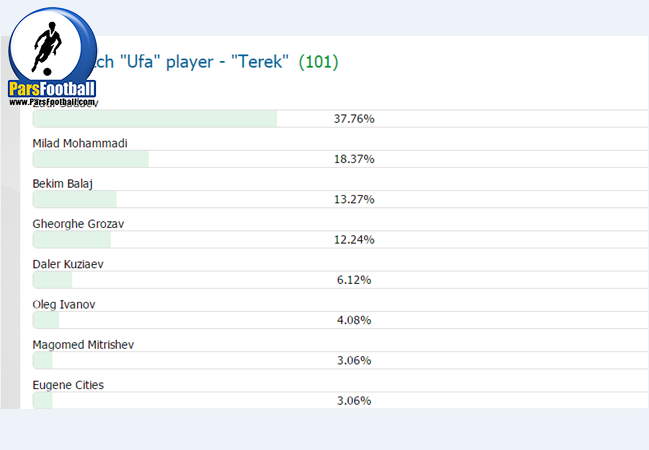Click the 18.37% percentage label
Screen dimensions: 649x450
(354, 159)
